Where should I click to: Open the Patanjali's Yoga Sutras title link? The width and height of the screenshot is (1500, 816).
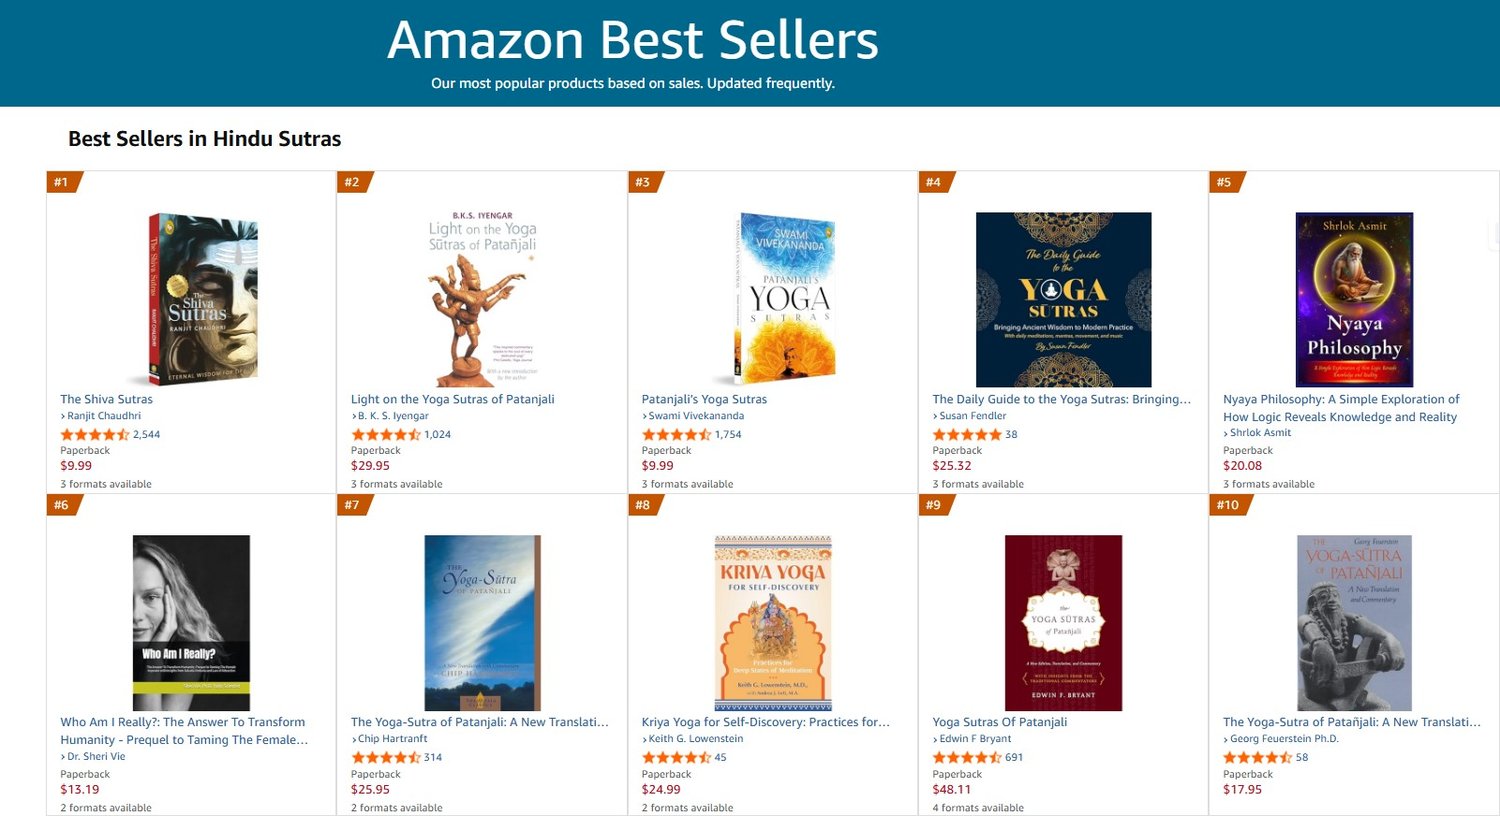[704, 399]
